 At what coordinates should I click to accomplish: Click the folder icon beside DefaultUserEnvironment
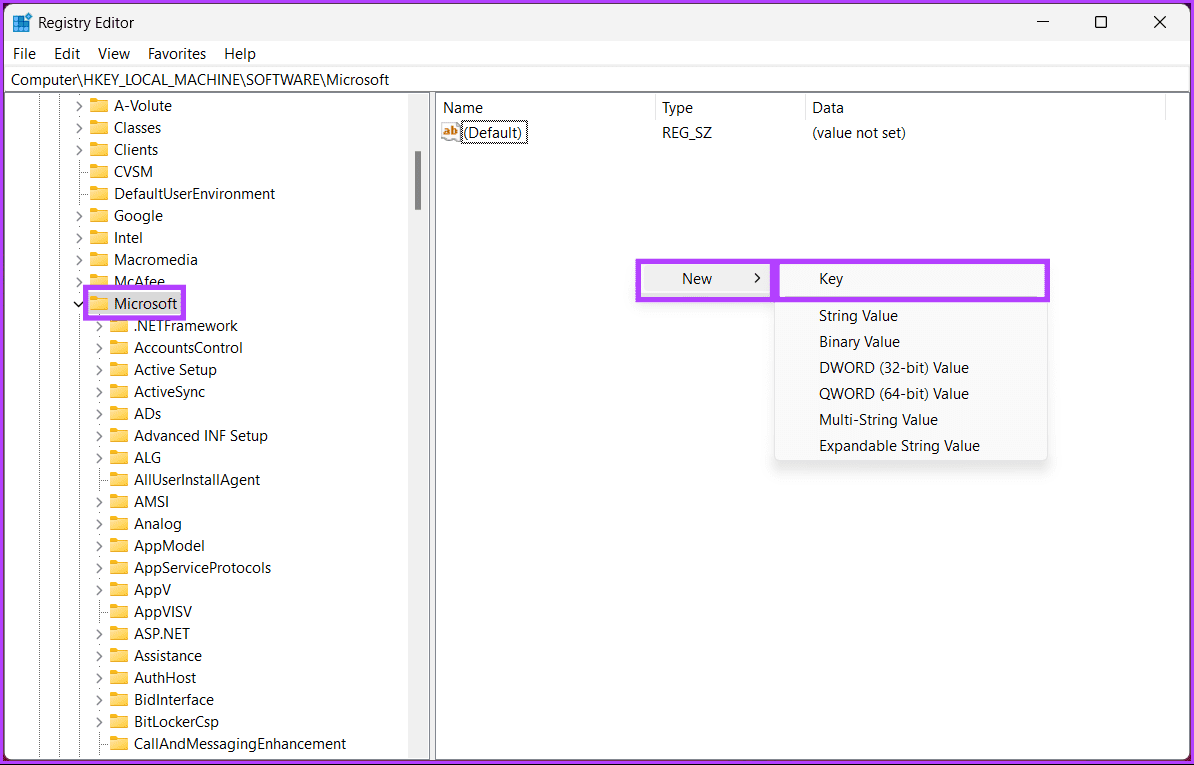(99, 194)
